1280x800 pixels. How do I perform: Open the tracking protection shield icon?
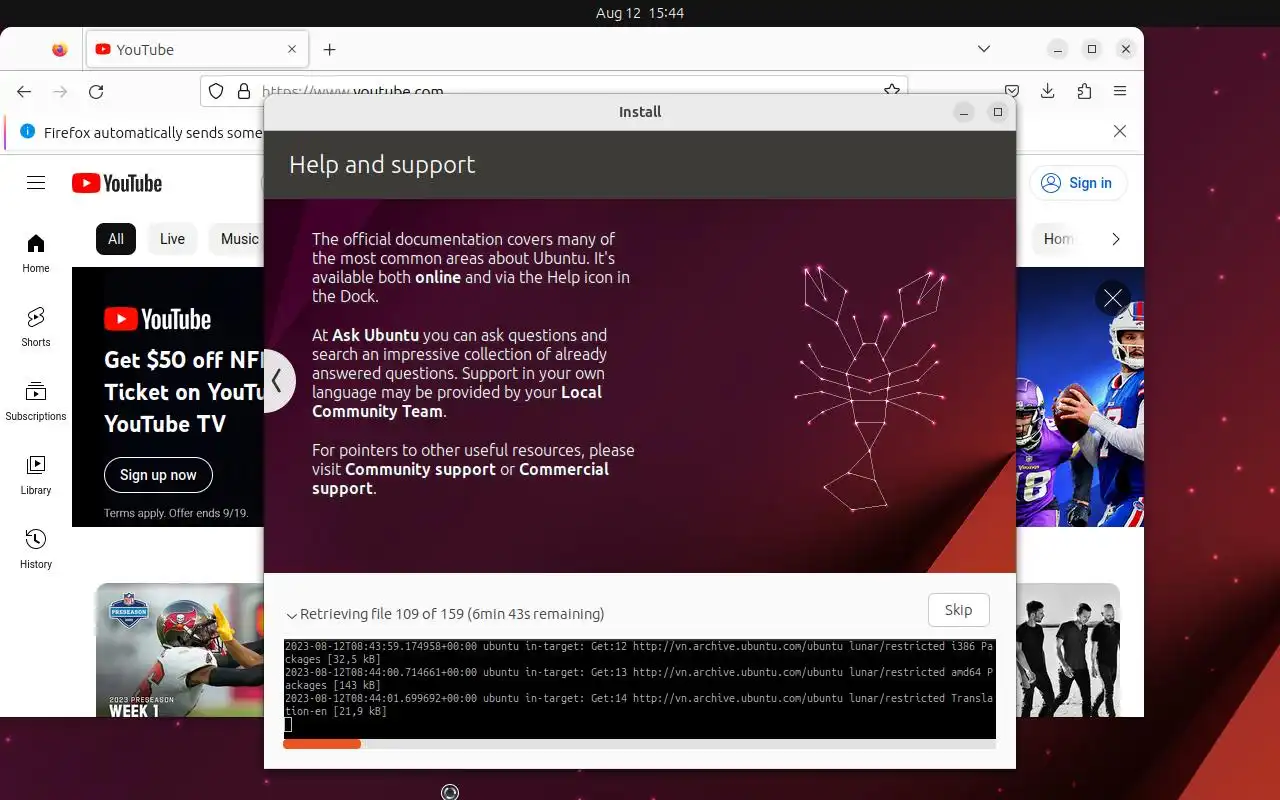[216, 91]
